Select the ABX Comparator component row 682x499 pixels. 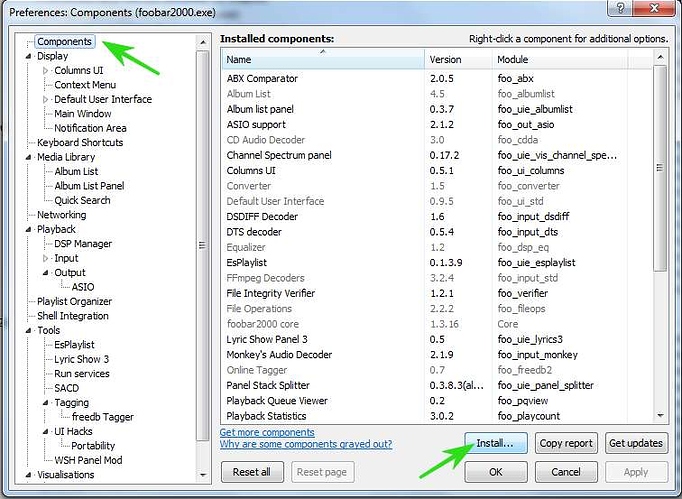(437, 79)
